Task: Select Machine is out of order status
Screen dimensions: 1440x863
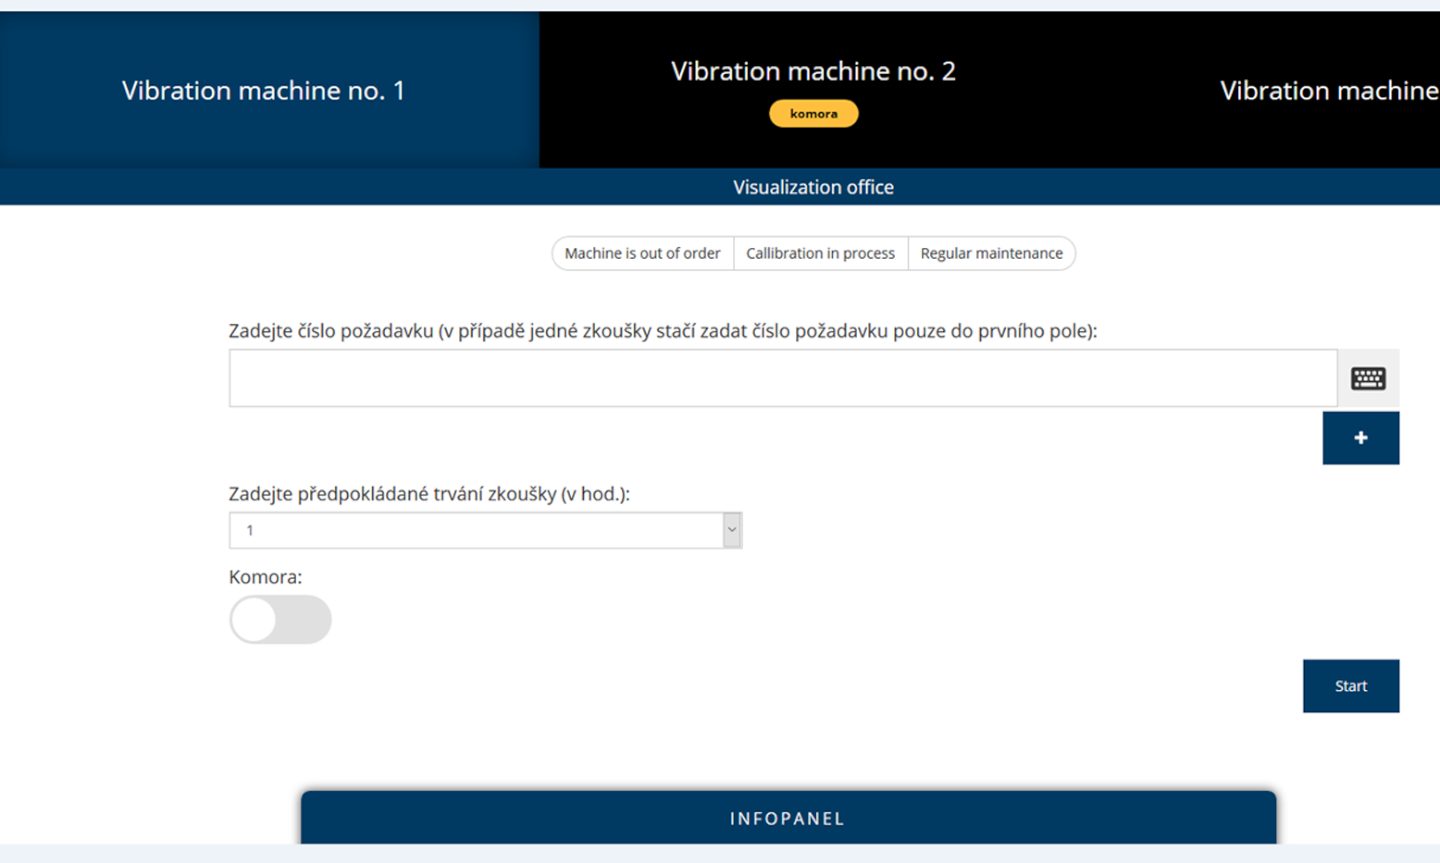Action: 642,253
